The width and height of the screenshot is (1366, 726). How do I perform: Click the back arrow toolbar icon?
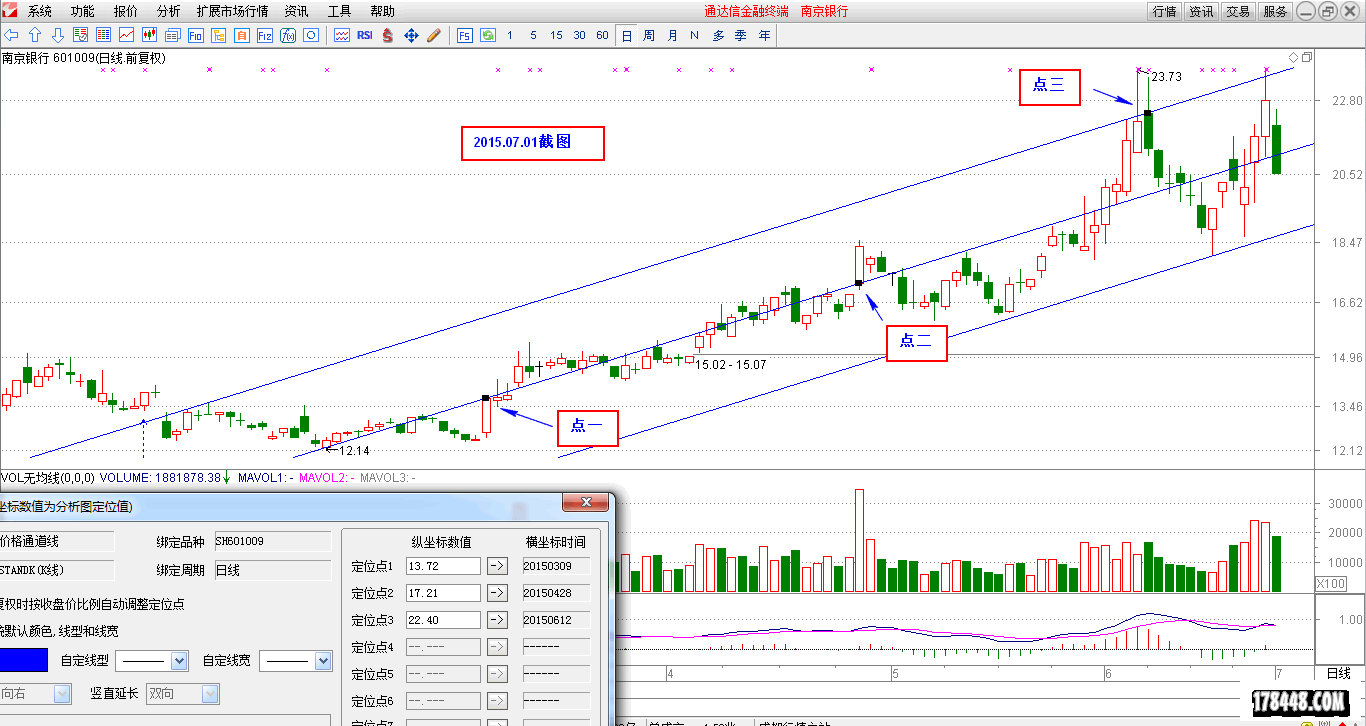point(12,35)
